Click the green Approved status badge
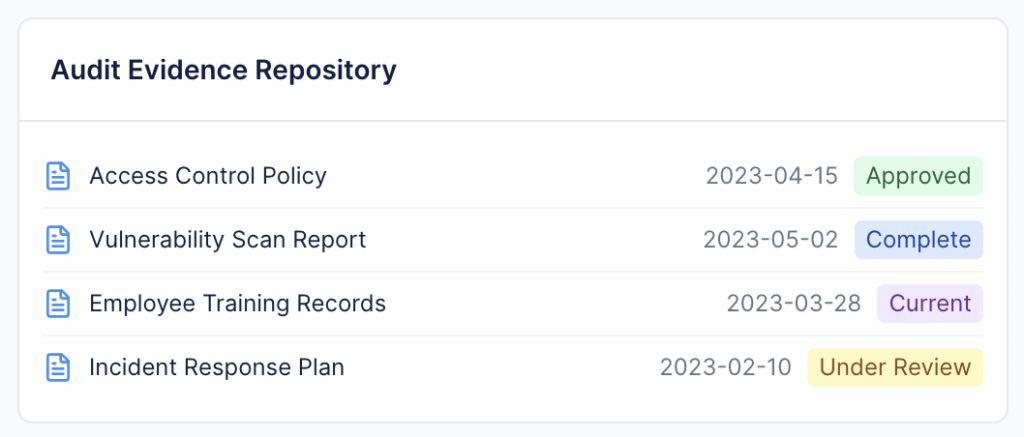Image resolution: width=1024 pixels, height=437 pixels. [918, 176]
